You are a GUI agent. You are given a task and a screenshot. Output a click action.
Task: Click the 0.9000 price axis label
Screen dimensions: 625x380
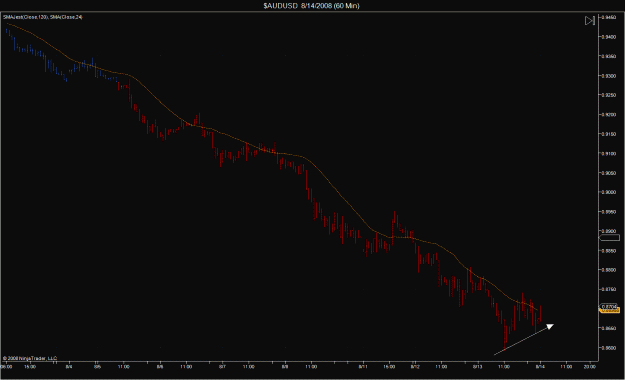[x=609, y=192]
